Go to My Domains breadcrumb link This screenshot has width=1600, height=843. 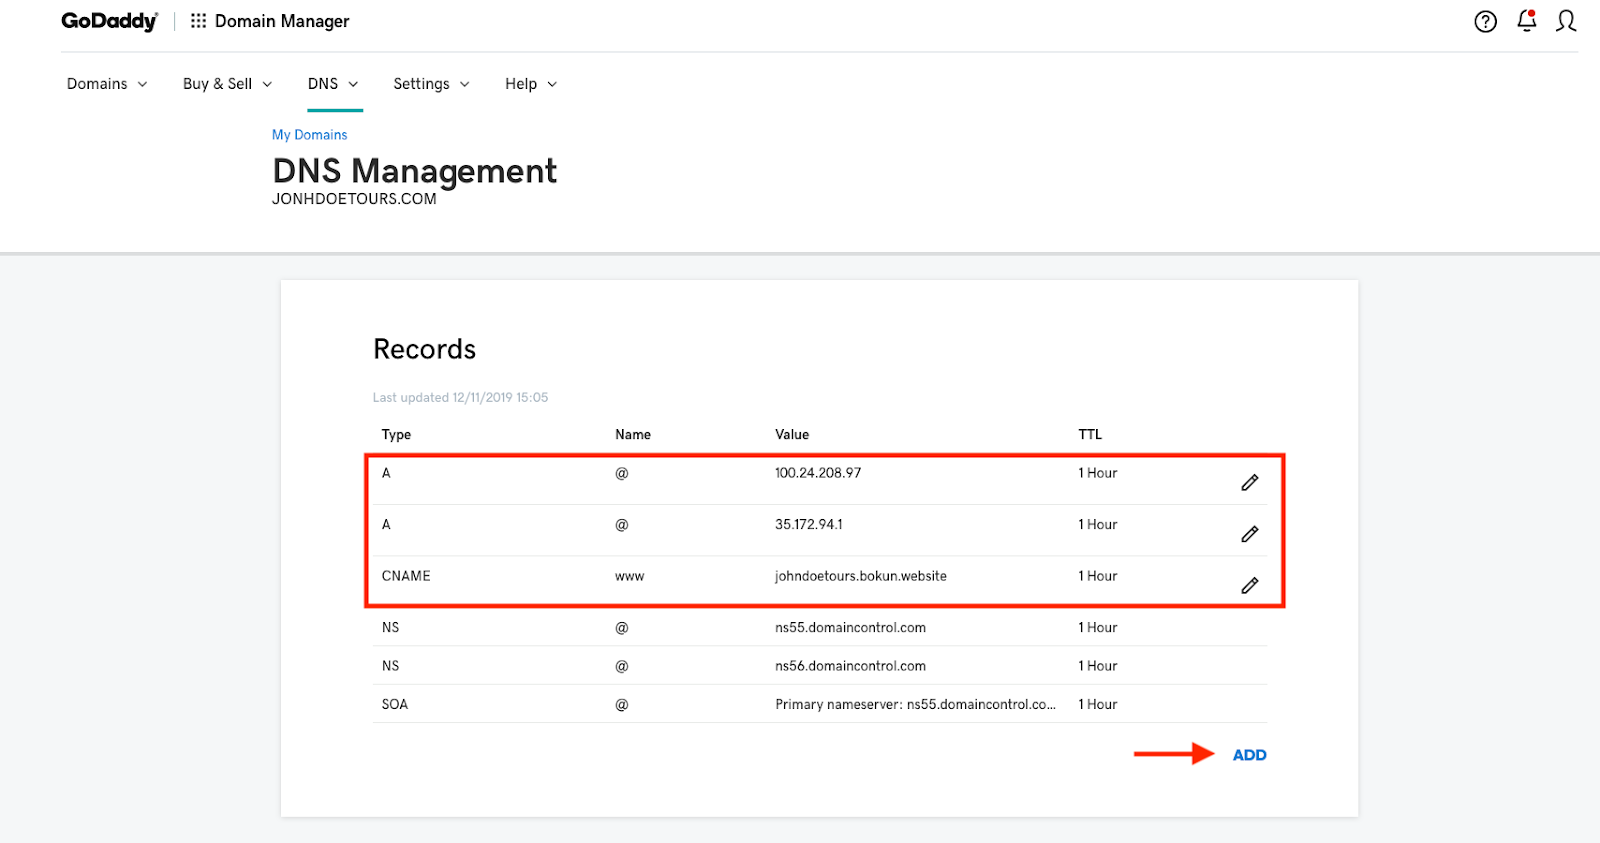(x=310, y=135)
